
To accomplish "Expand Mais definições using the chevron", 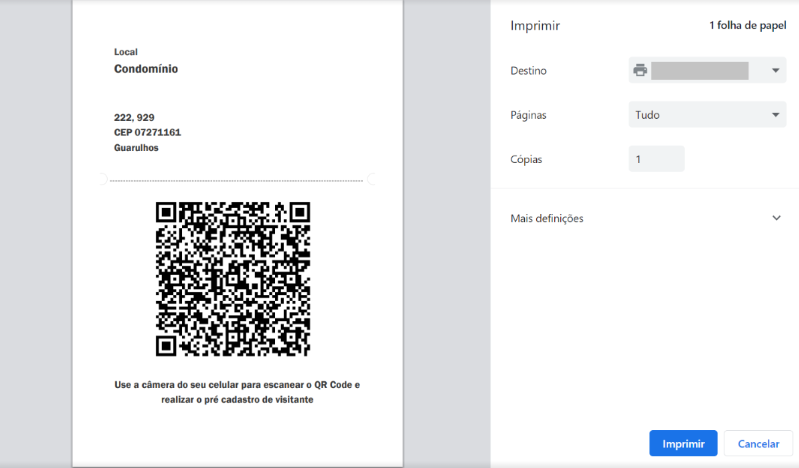I will click(776, 218).
